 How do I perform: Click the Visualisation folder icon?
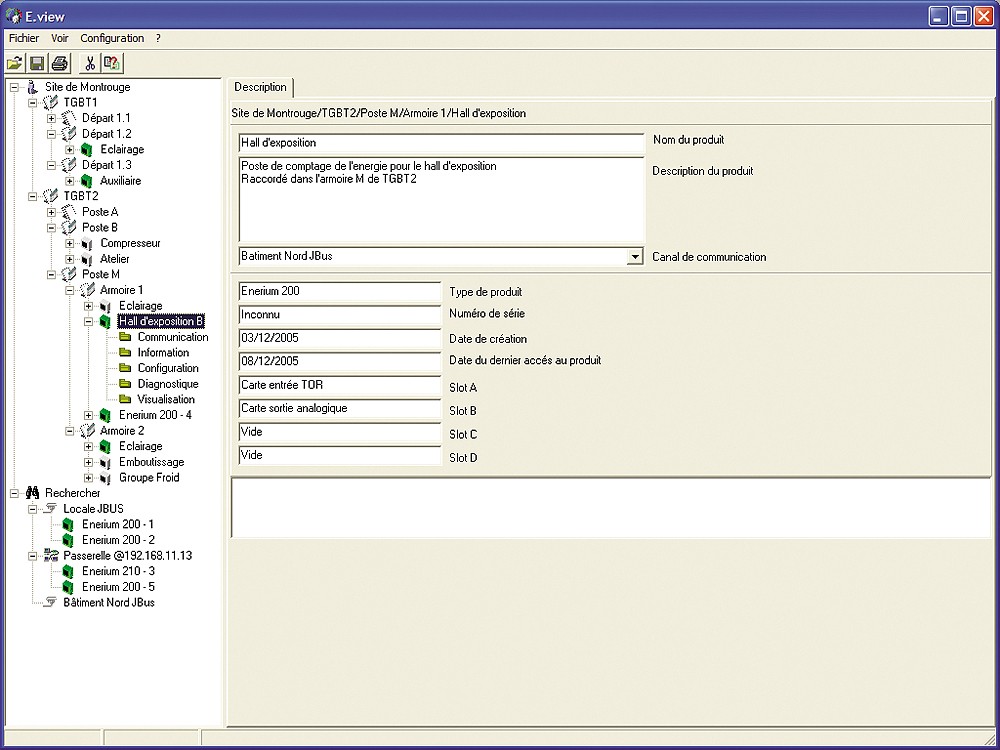click(x=125, y=399)
